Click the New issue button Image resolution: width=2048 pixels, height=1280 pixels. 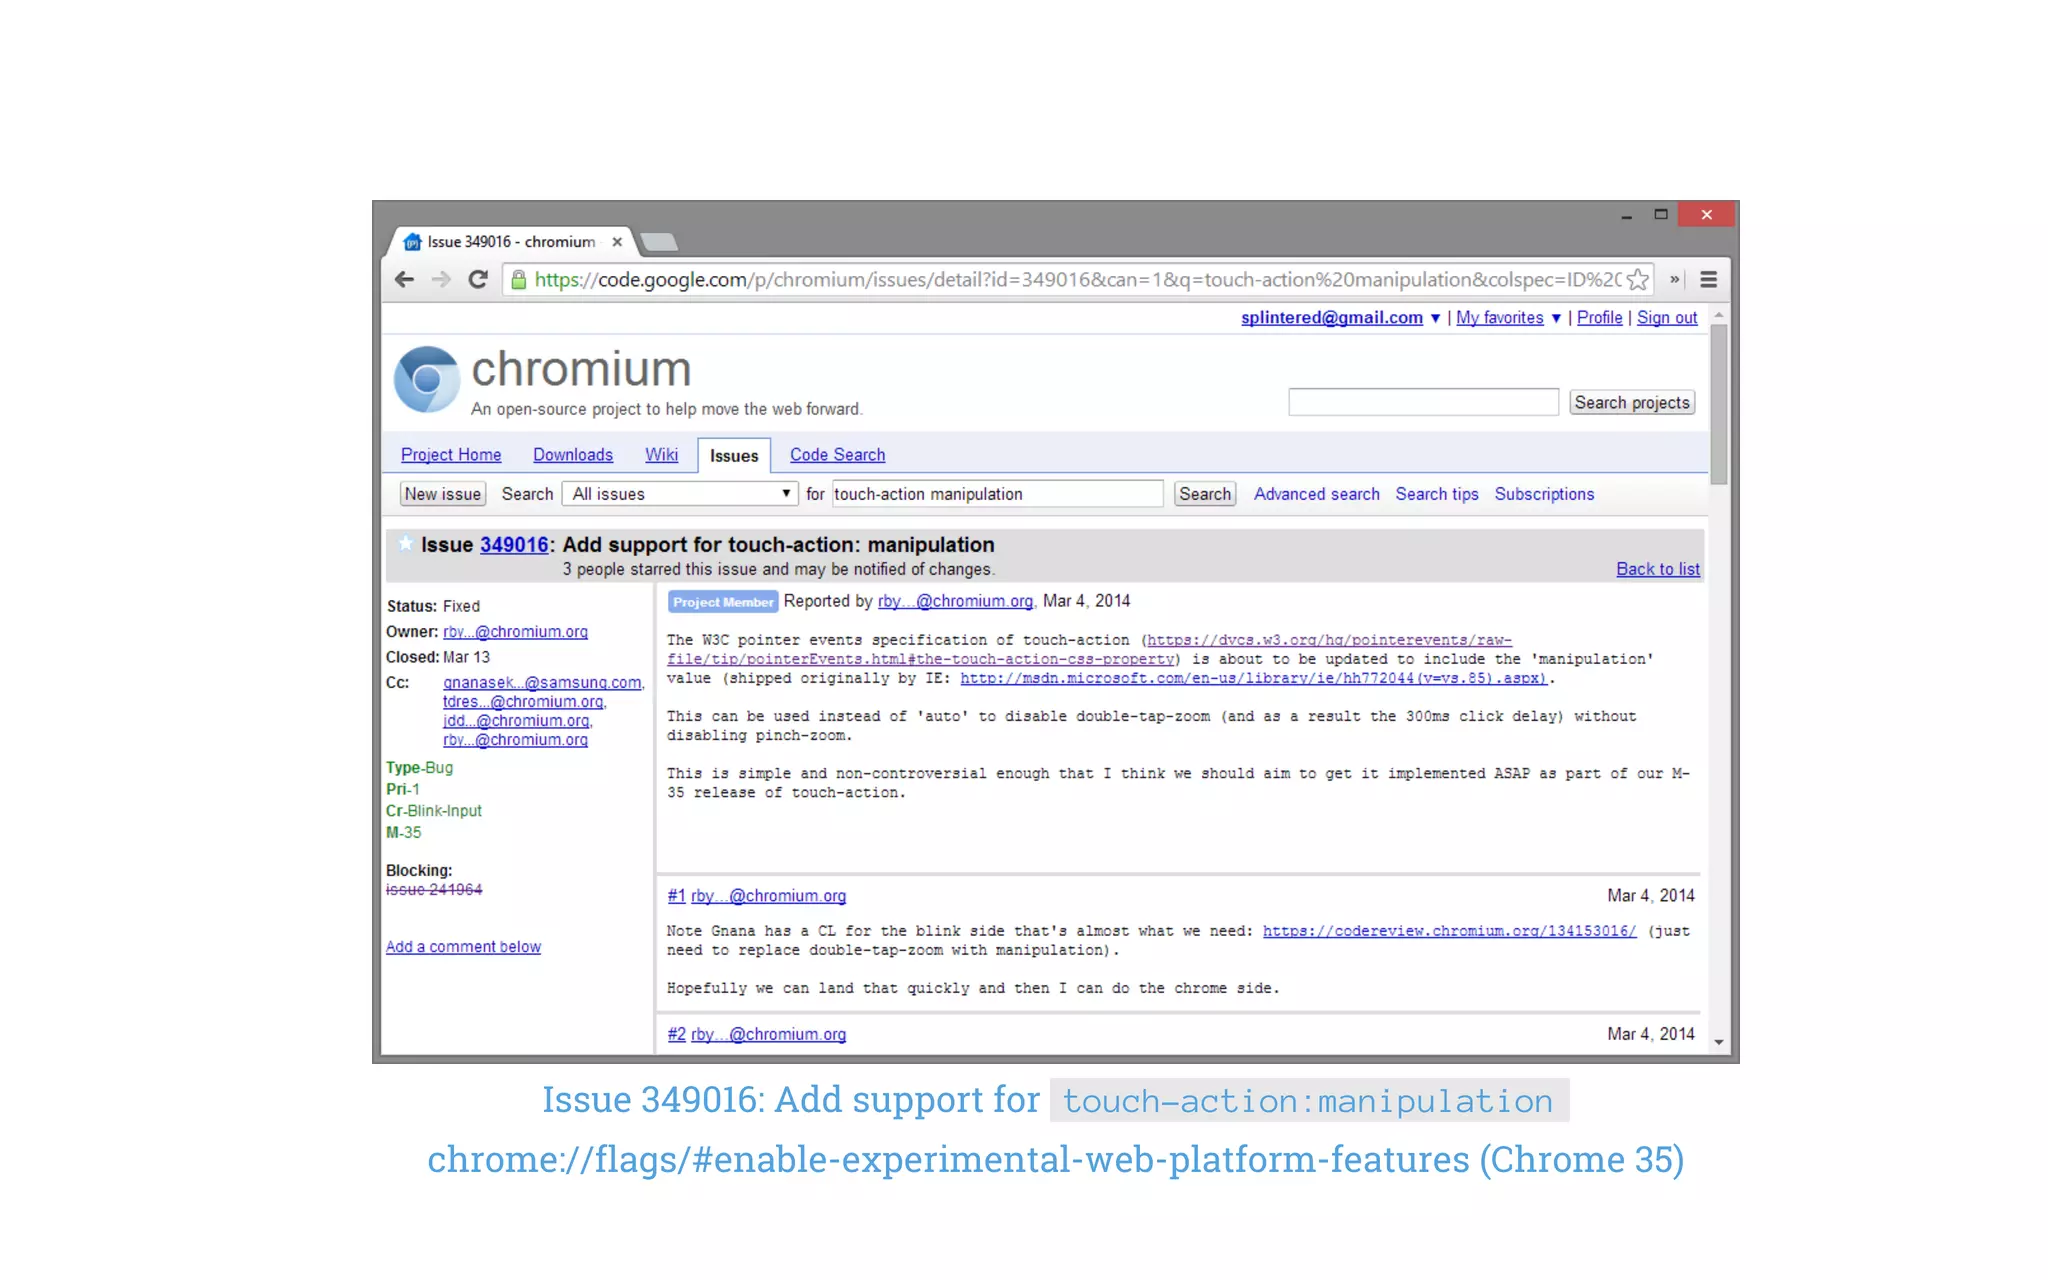pyautogui.click(x=443, y=494)
